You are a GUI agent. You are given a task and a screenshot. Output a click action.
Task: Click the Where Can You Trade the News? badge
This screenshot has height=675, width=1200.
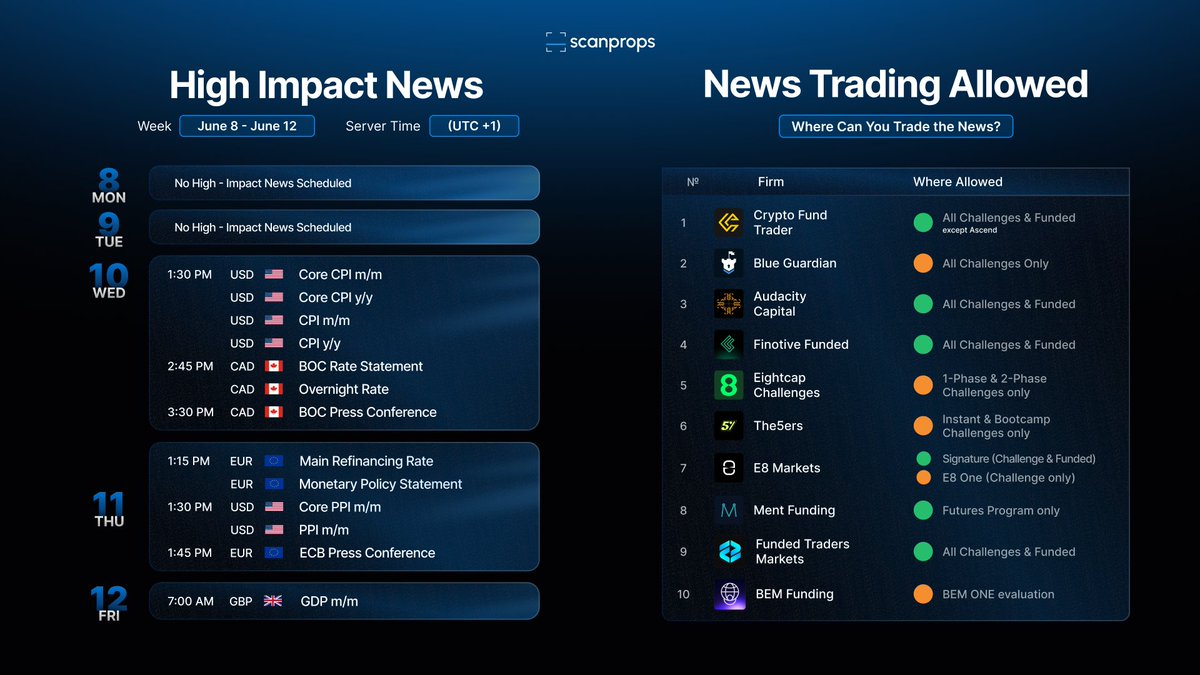(896, 127)
